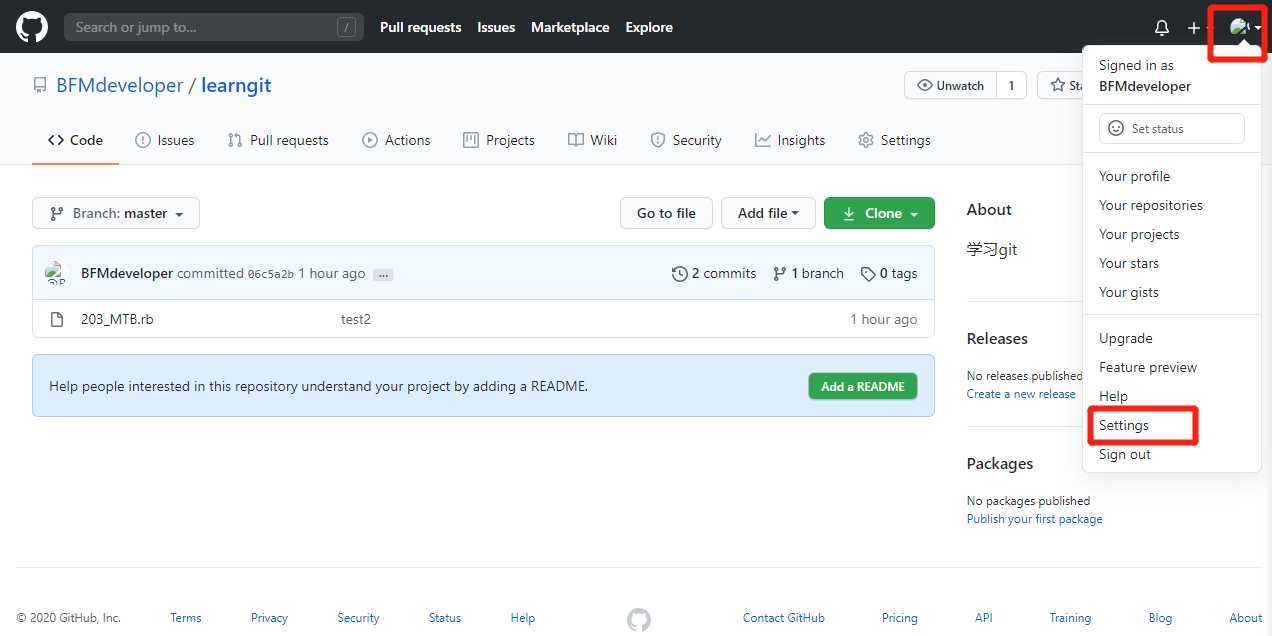Click the GitHub Octocat logo in header

tap(32, 27)
